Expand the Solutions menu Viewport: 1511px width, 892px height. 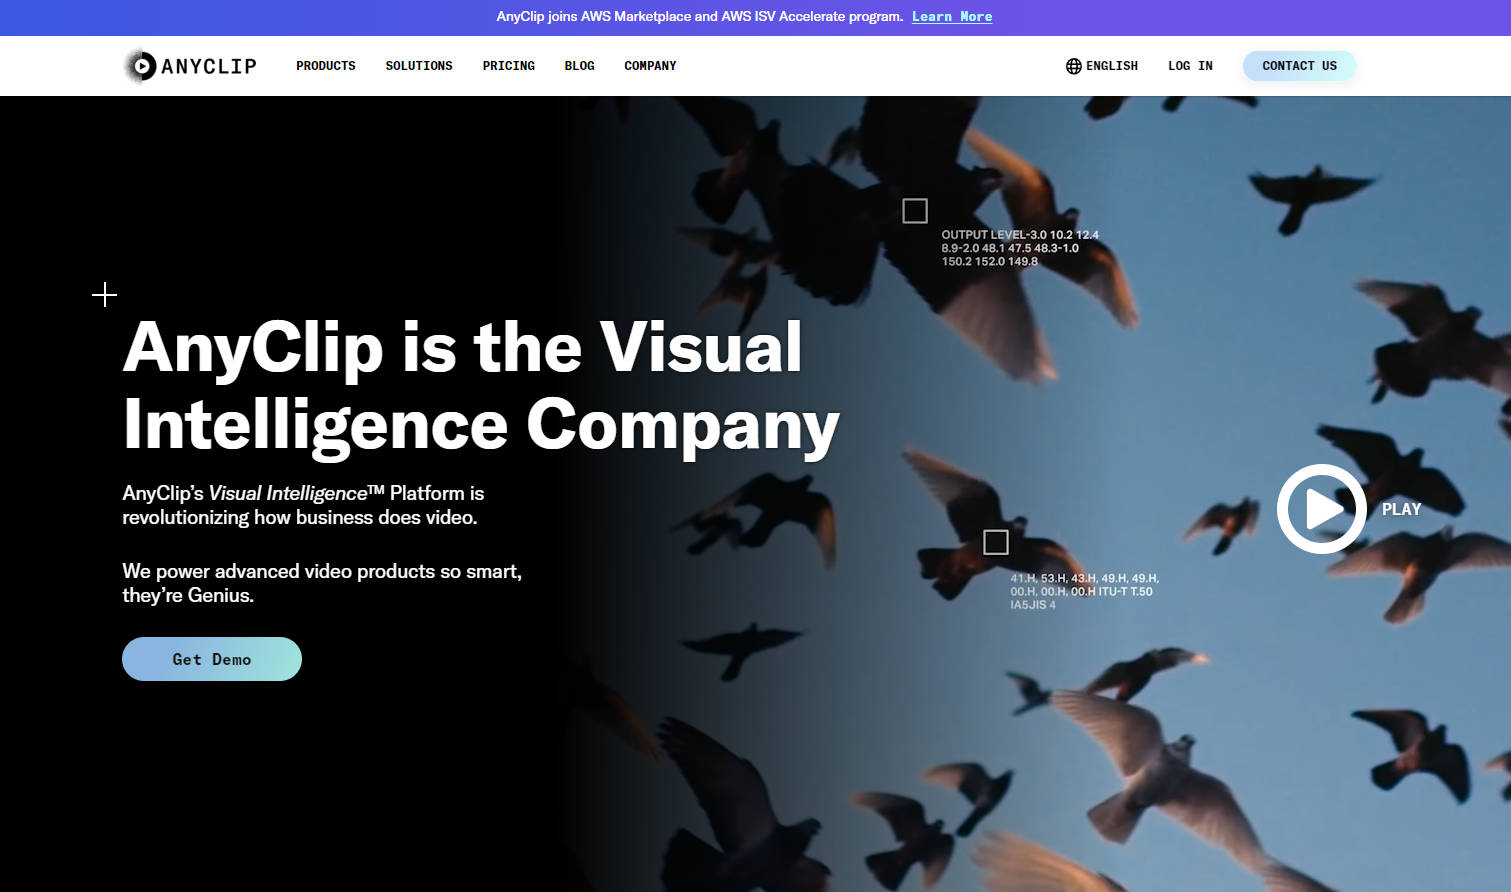coord(419,66)
